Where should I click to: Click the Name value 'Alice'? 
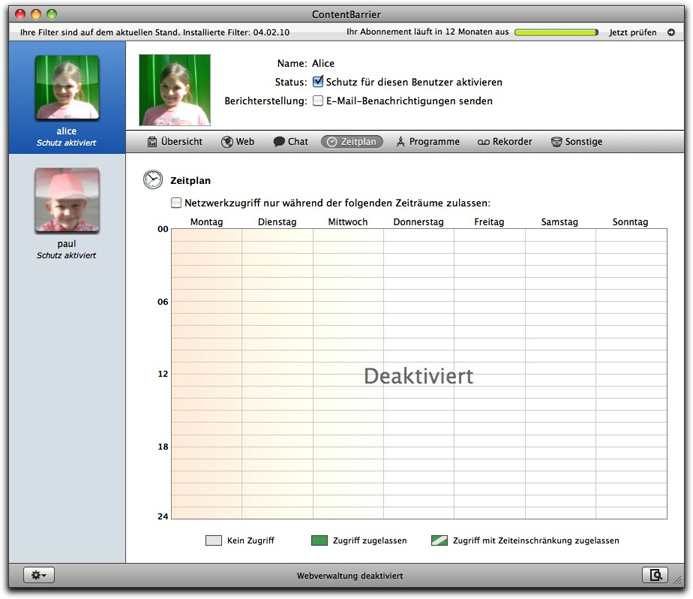tap(323, 63)
